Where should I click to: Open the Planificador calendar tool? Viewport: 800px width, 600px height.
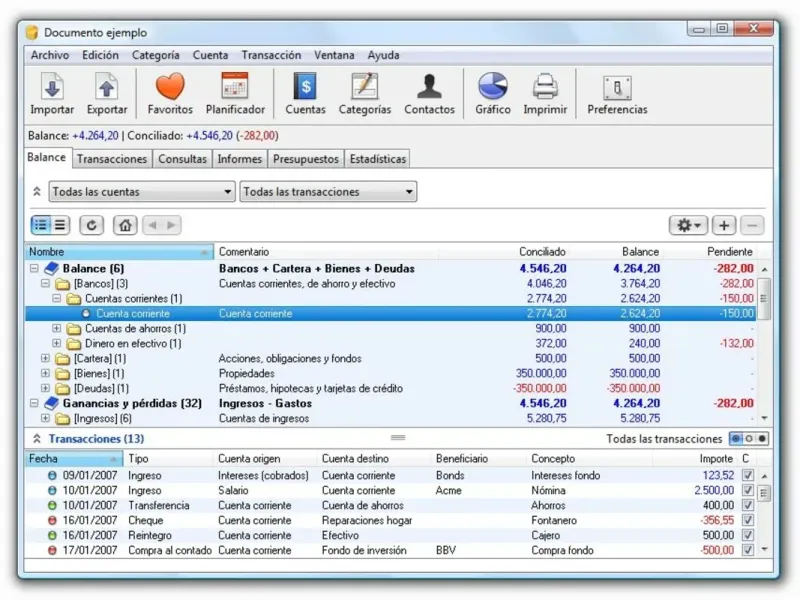pos(235,88)
